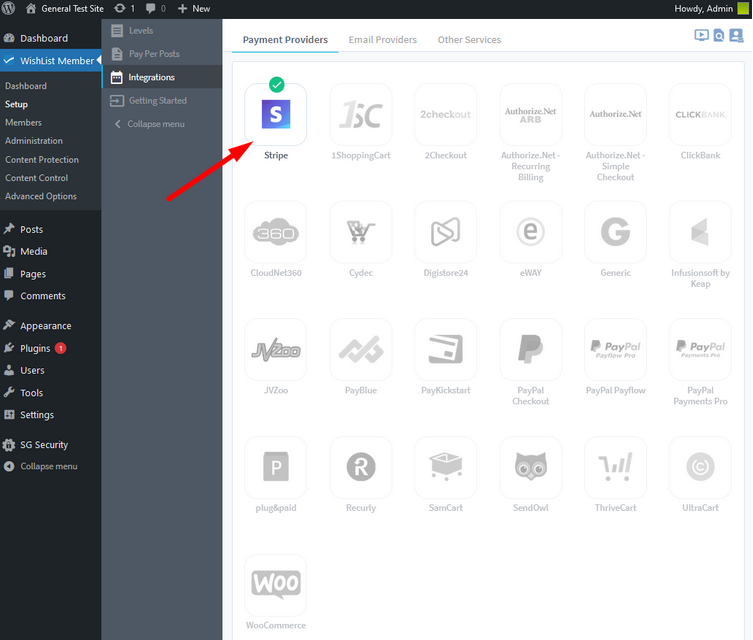Open Pay Per Posts menu item

162,54
